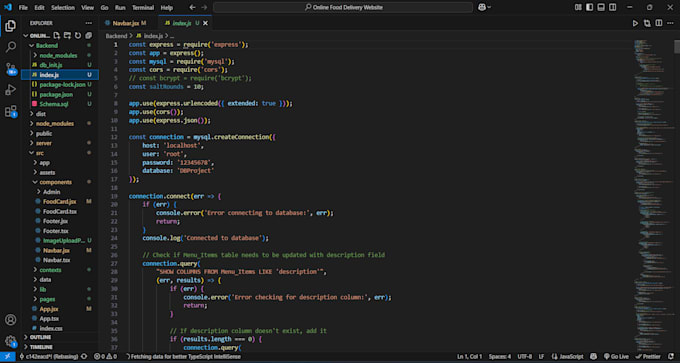This screenshot has height=363, width=680.
Task: Click Ln 1, Col 1 in status bar
Action: 469,356
